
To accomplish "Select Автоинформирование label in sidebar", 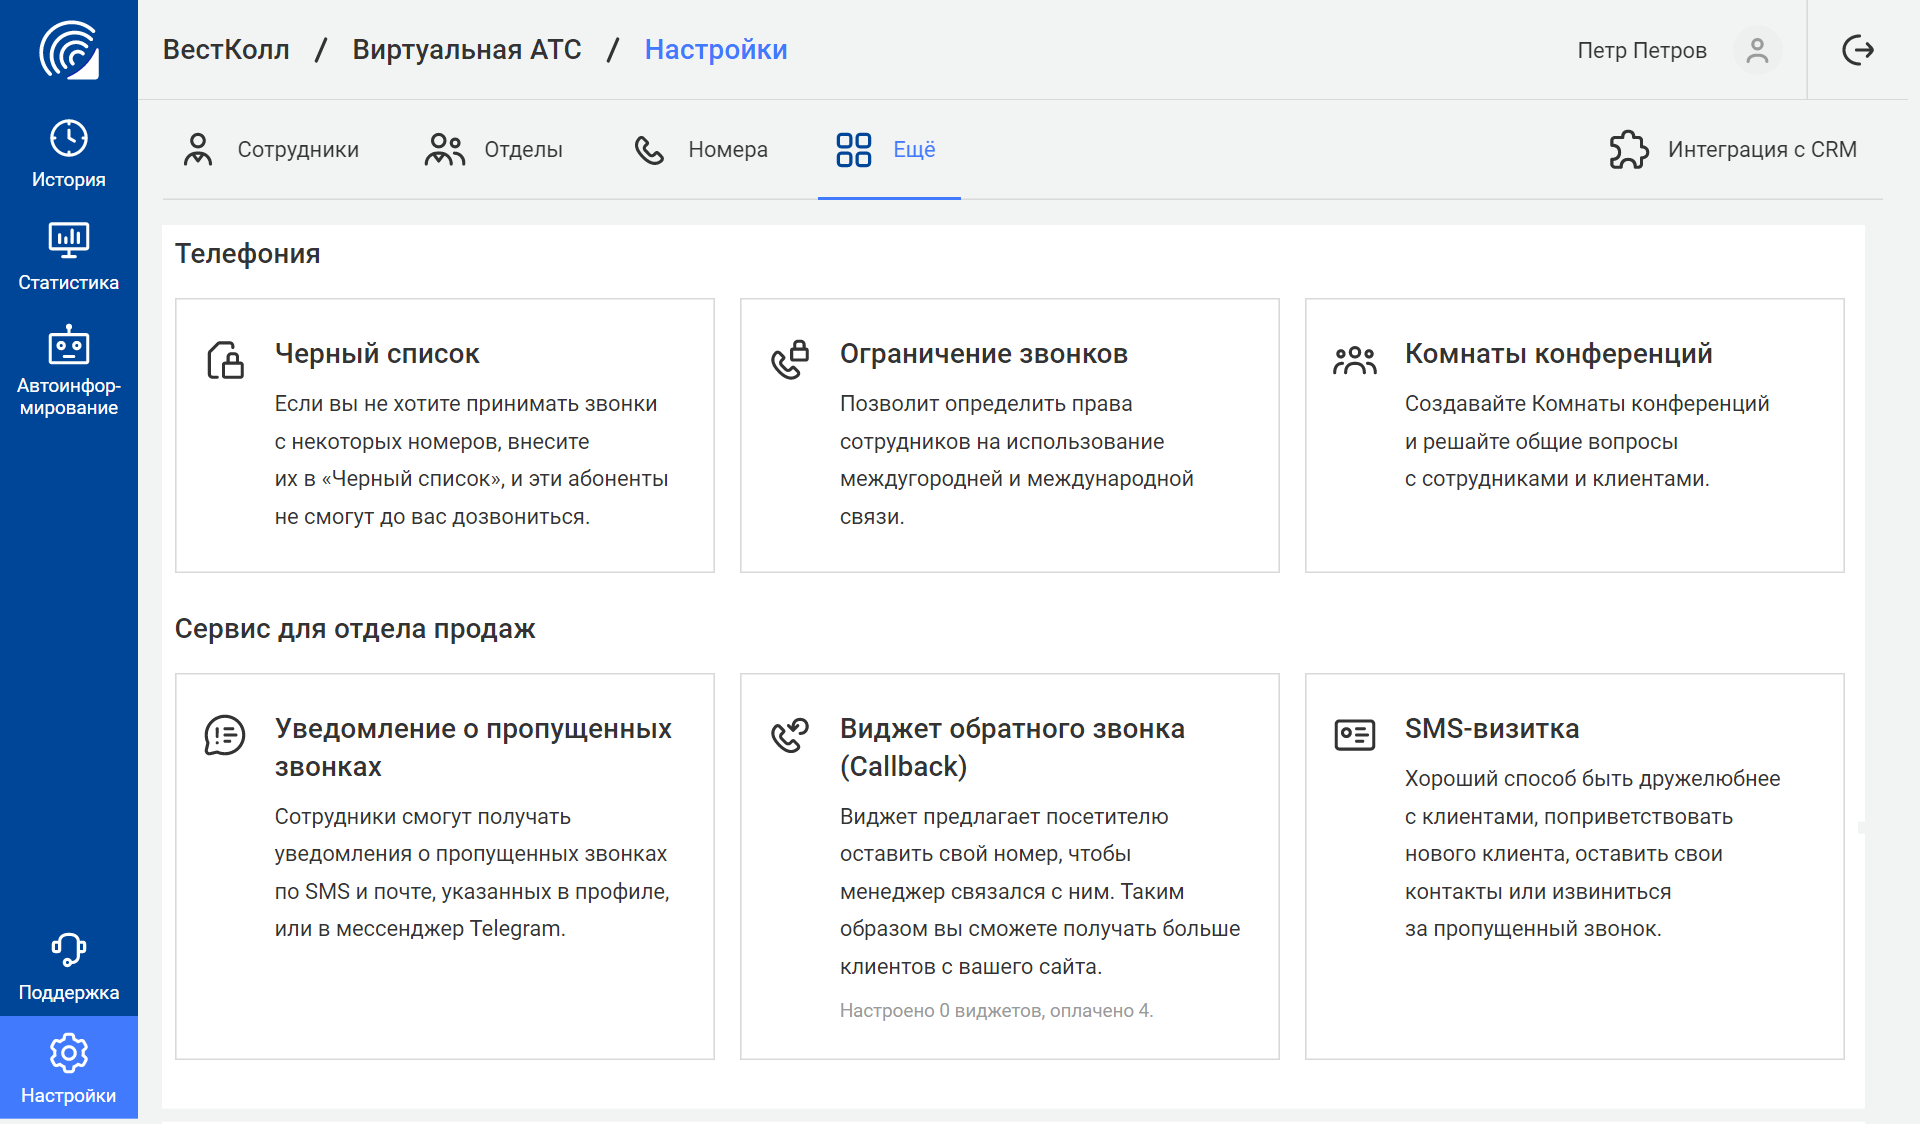I will coord(69,397).
